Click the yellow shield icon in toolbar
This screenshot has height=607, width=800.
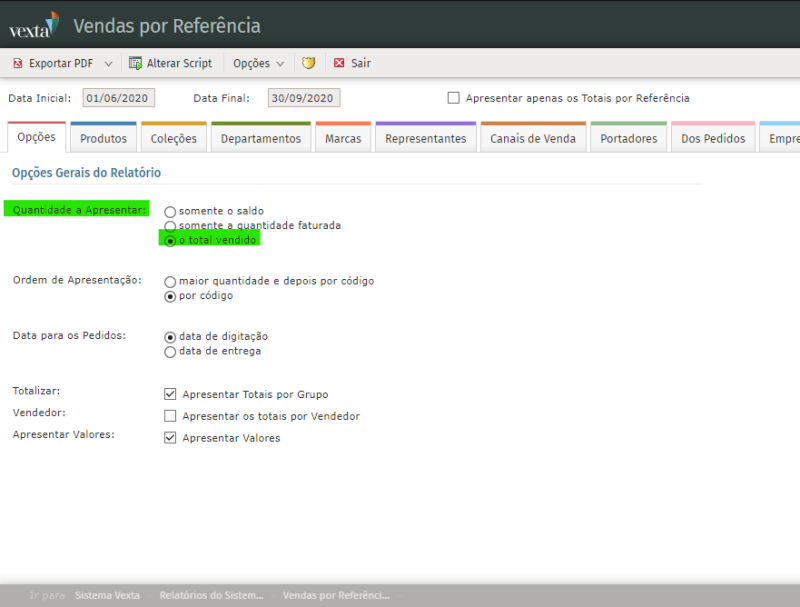coord(309,63)
